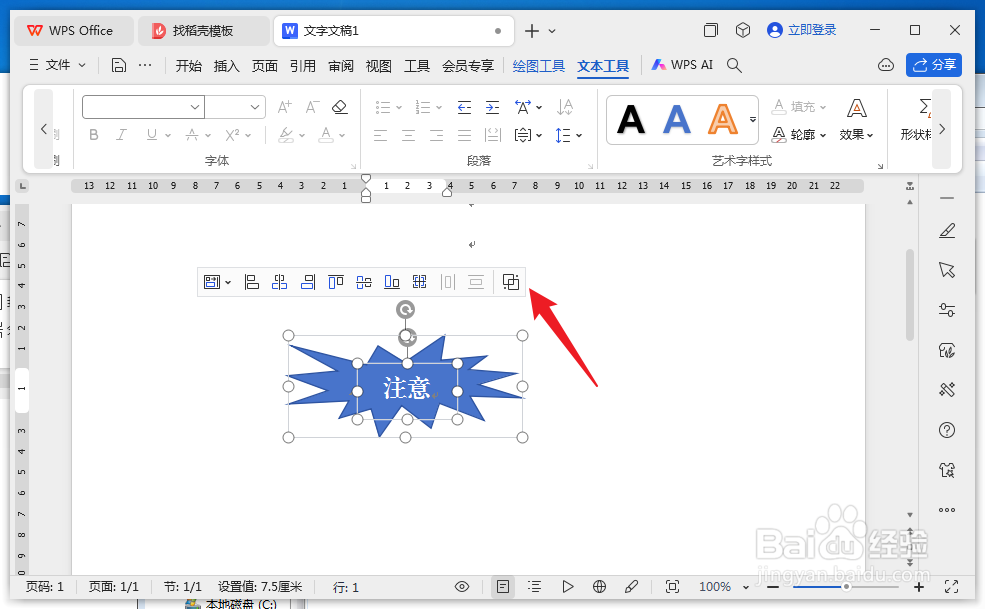Viewport: 985px width, 609px height.
Task: Expand the art text styles gallery
Action: pos(752,119)
